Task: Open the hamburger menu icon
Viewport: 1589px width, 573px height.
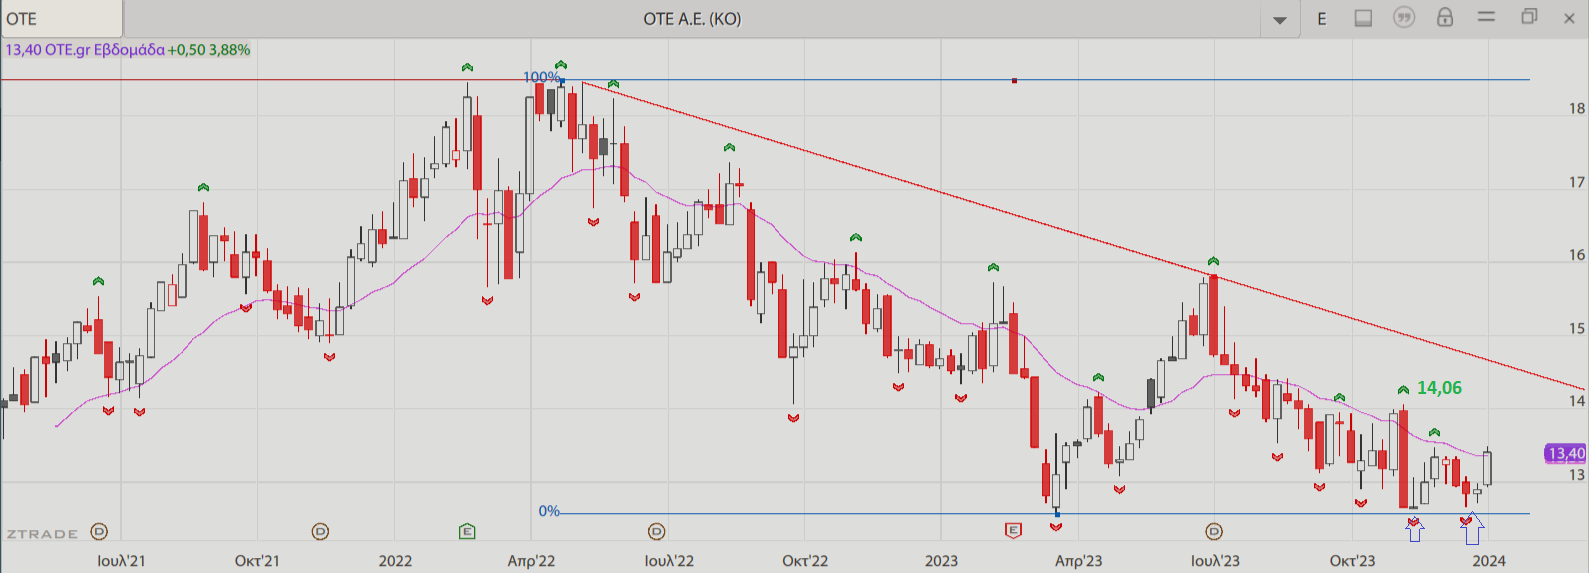Action: pyautogui.click(x=1487, y=17)
